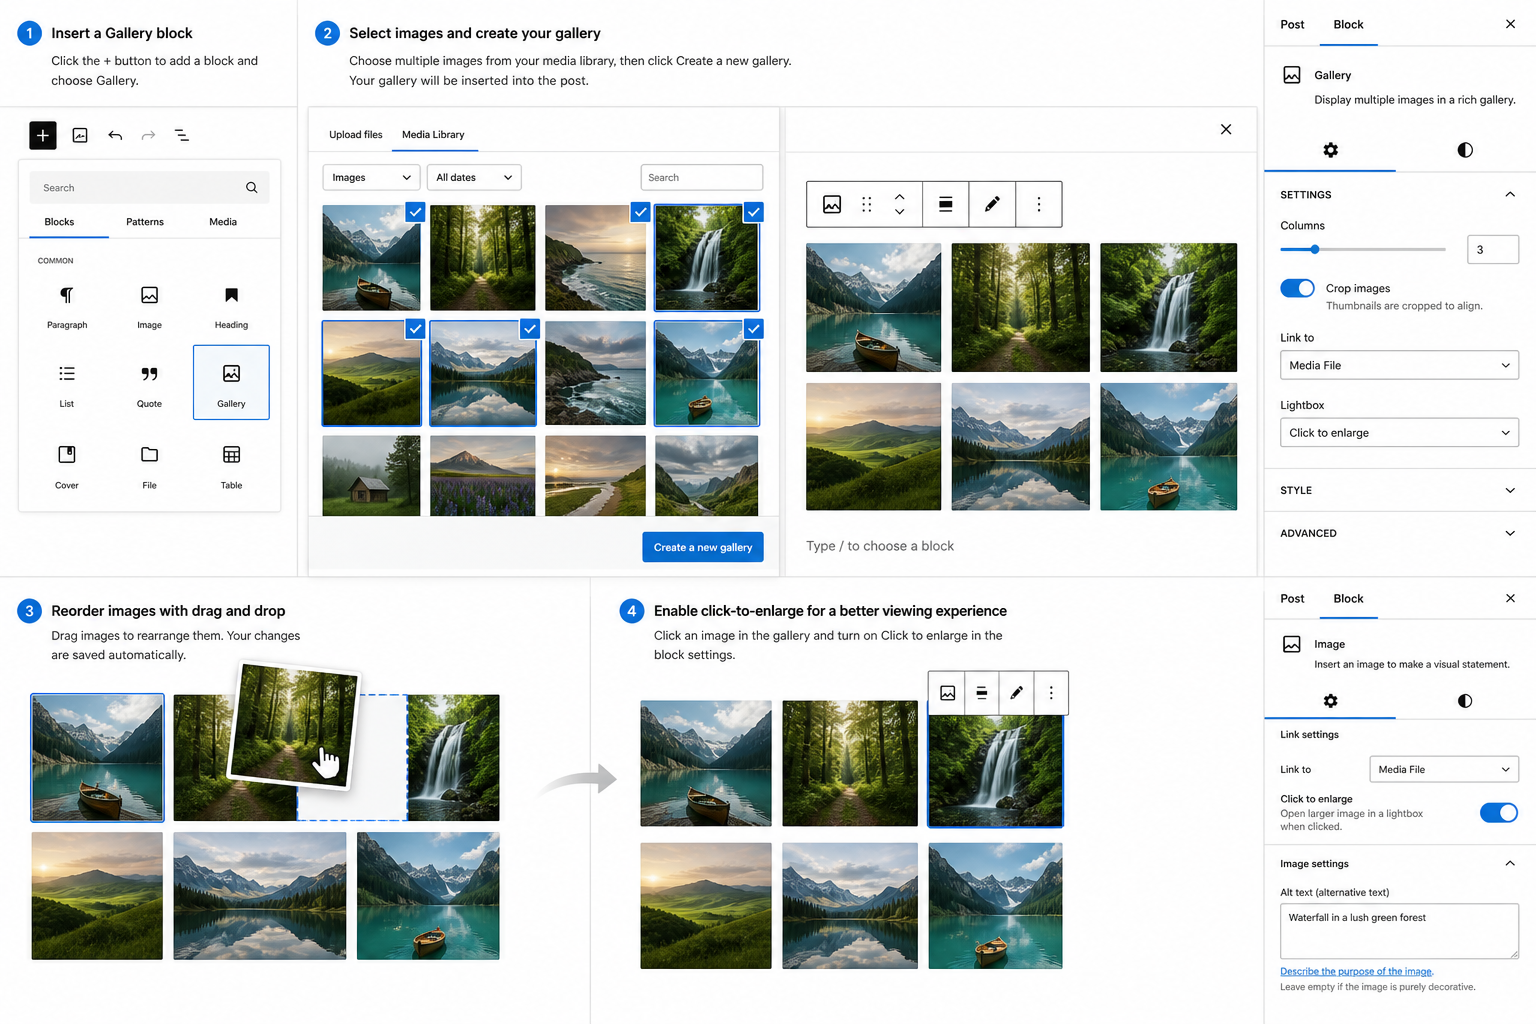
Task: Turn off the Click to enlarge switch
Action: pyautogui.click(x=1499, y=812)
